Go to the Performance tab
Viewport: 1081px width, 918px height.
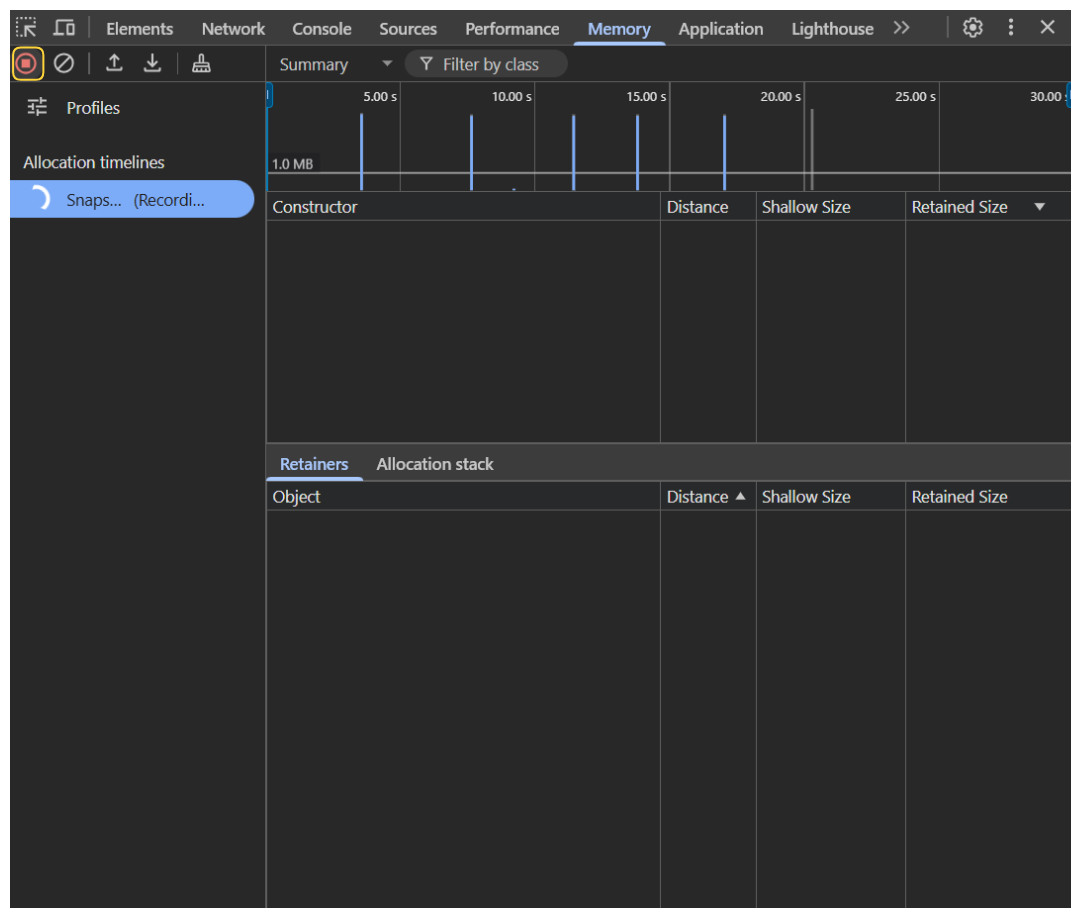(512, 29)
